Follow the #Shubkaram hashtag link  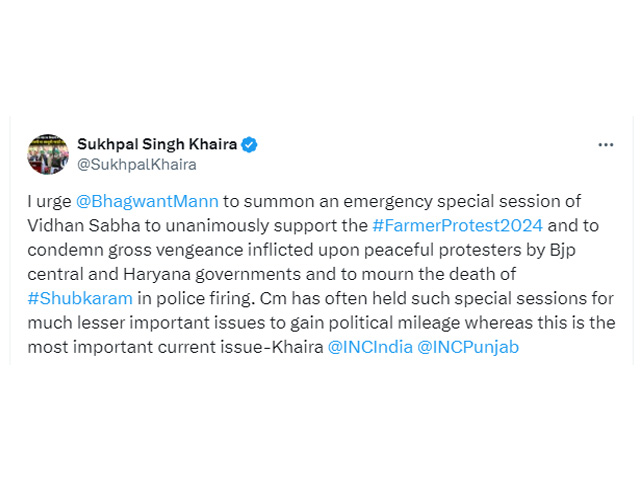click(80, 298)
